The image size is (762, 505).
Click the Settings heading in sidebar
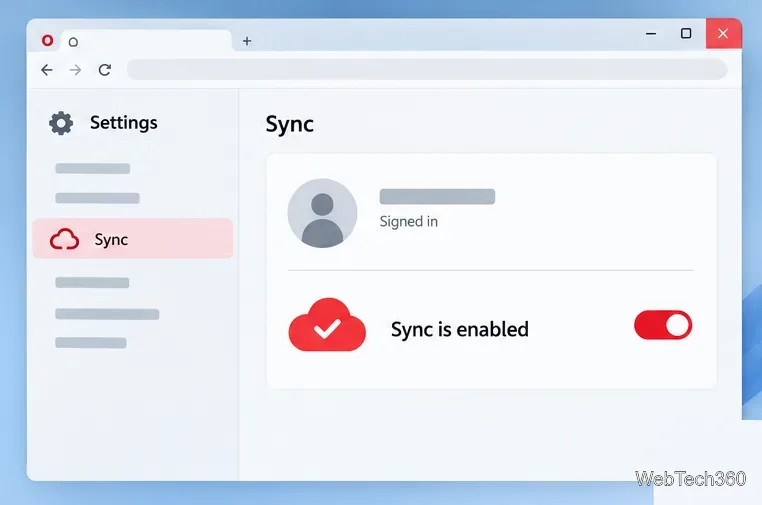[123, 122]
